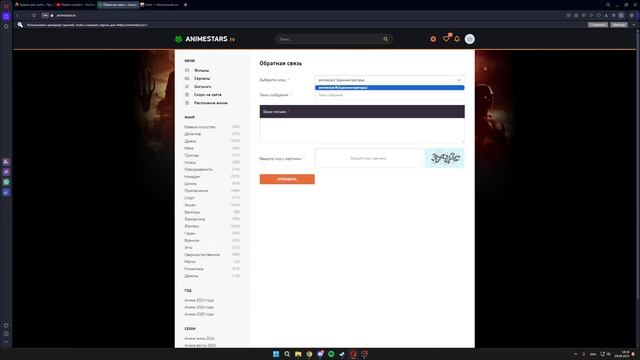Open the Windows Start button
Image resolution: width=640 pixels, height=360 pixels.
pos(276,354)
